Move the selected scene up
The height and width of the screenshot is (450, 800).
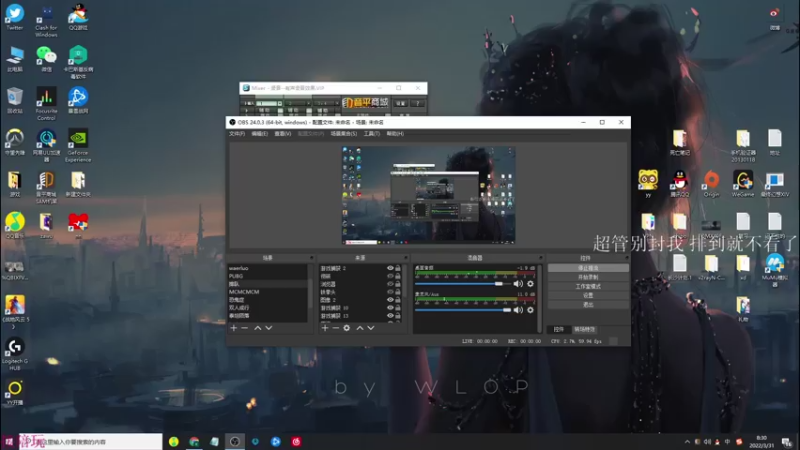coord(258,328)
